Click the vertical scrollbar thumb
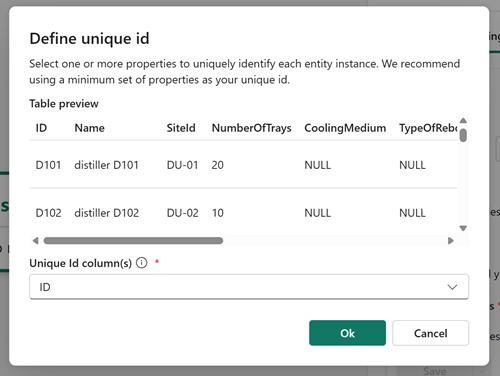The image size is (500, 376). tap(463, 135)
